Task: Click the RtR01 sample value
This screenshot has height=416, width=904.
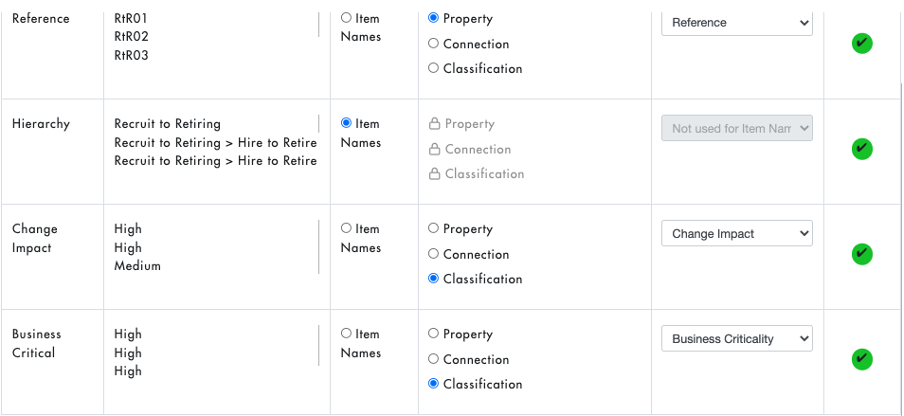Action: [x=131, y=18]
